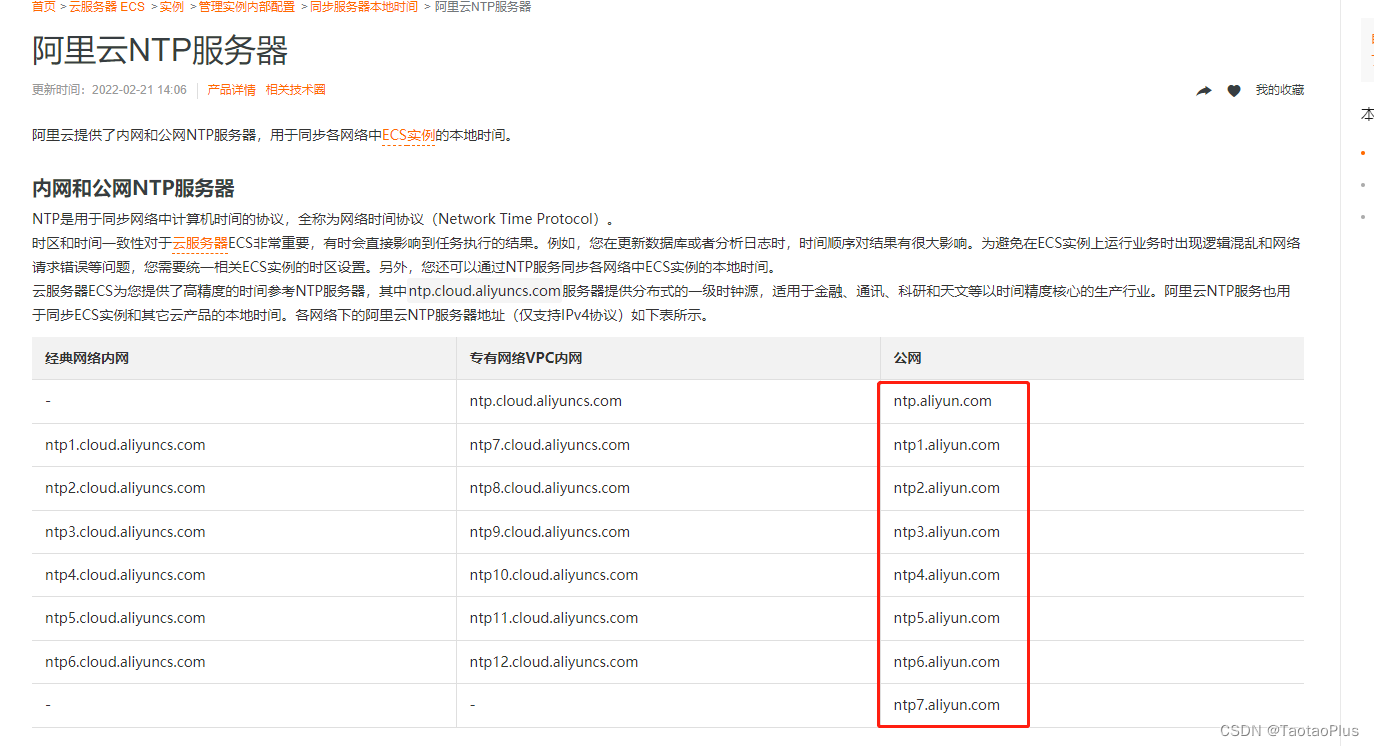Select ntp12.cloud.aliyuncs.com cell
1374x746 pixels.
point(668,662)
